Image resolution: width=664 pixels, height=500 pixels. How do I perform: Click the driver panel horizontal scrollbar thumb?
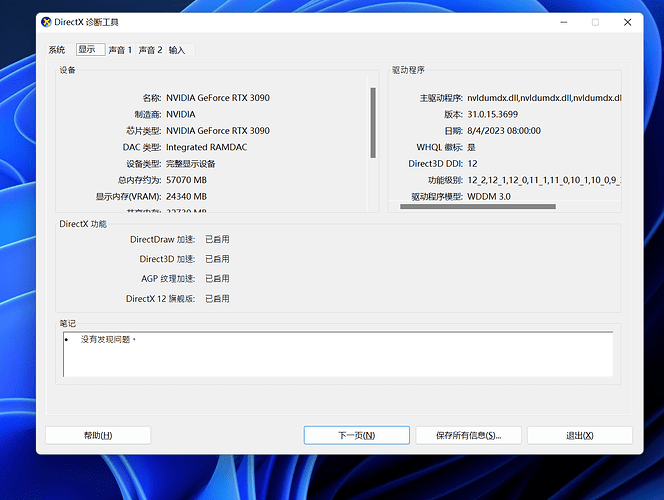478,207
